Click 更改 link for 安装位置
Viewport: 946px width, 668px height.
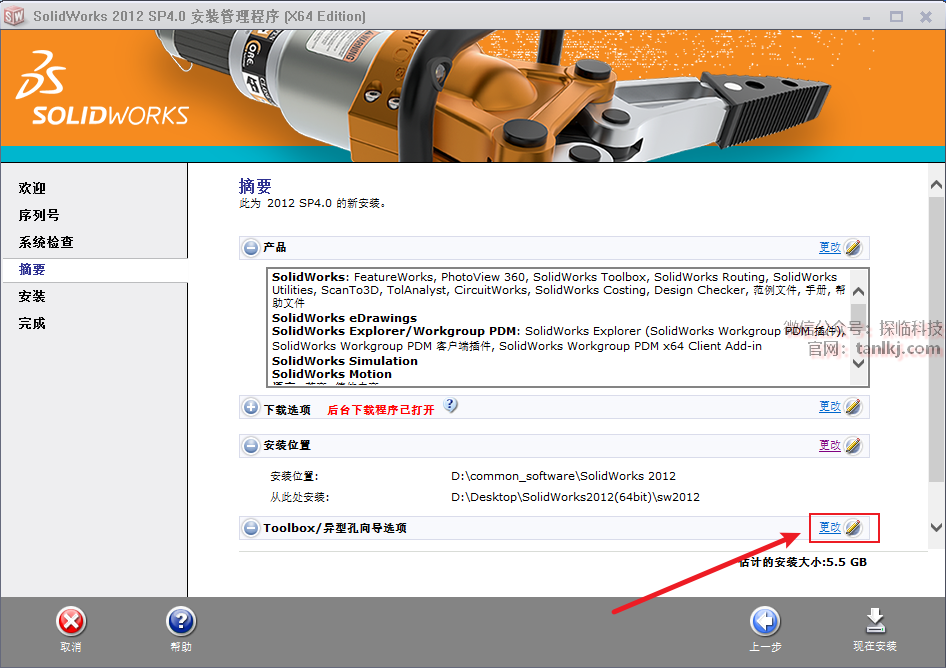830,445
